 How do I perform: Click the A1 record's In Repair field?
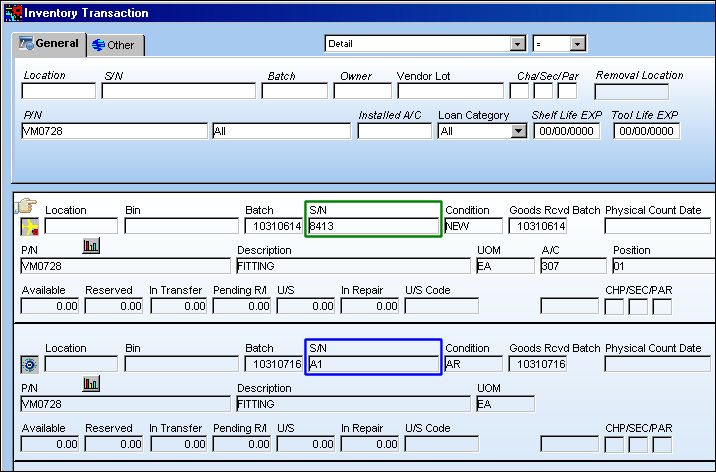click(369, 444)
